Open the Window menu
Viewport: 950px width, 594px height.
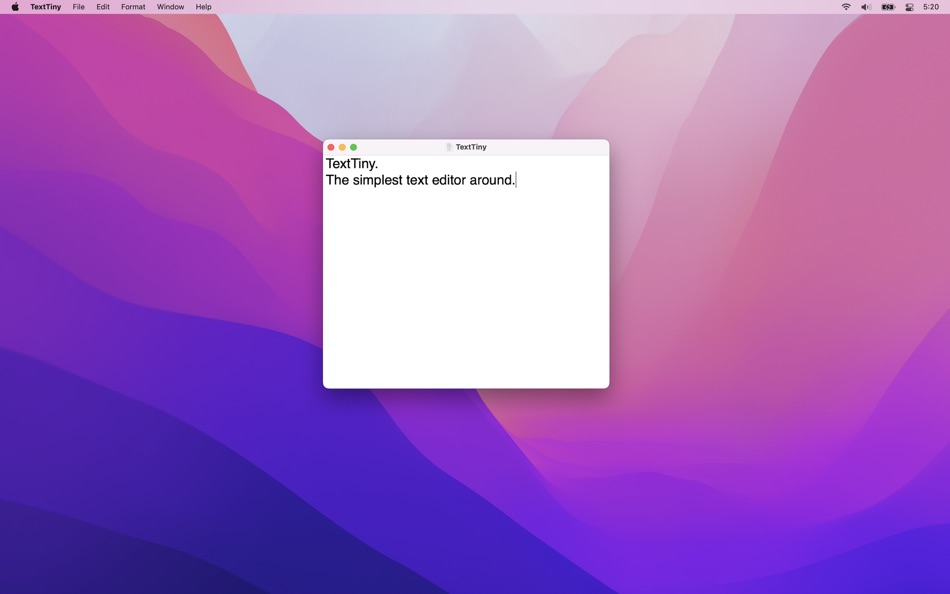(170, 7)
